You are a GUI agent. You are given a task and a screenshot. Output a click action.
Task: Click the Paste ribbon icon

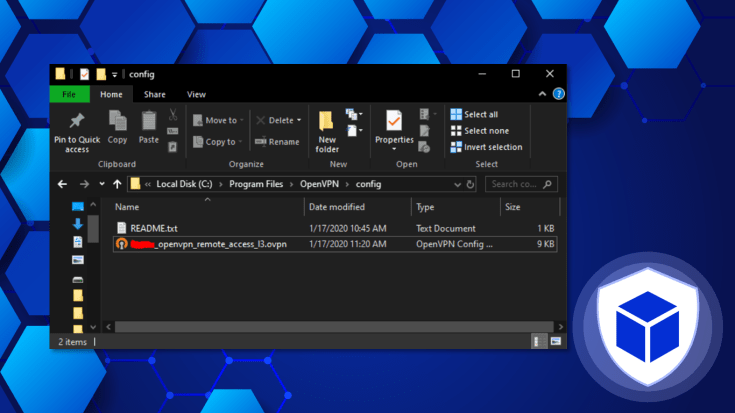149,121
